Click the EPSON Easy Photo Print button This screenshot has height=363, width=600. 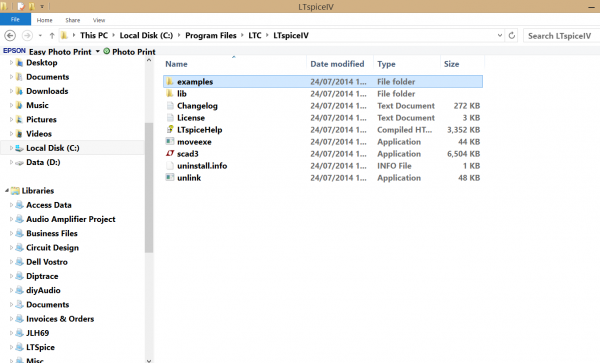(x=47, y=51)
